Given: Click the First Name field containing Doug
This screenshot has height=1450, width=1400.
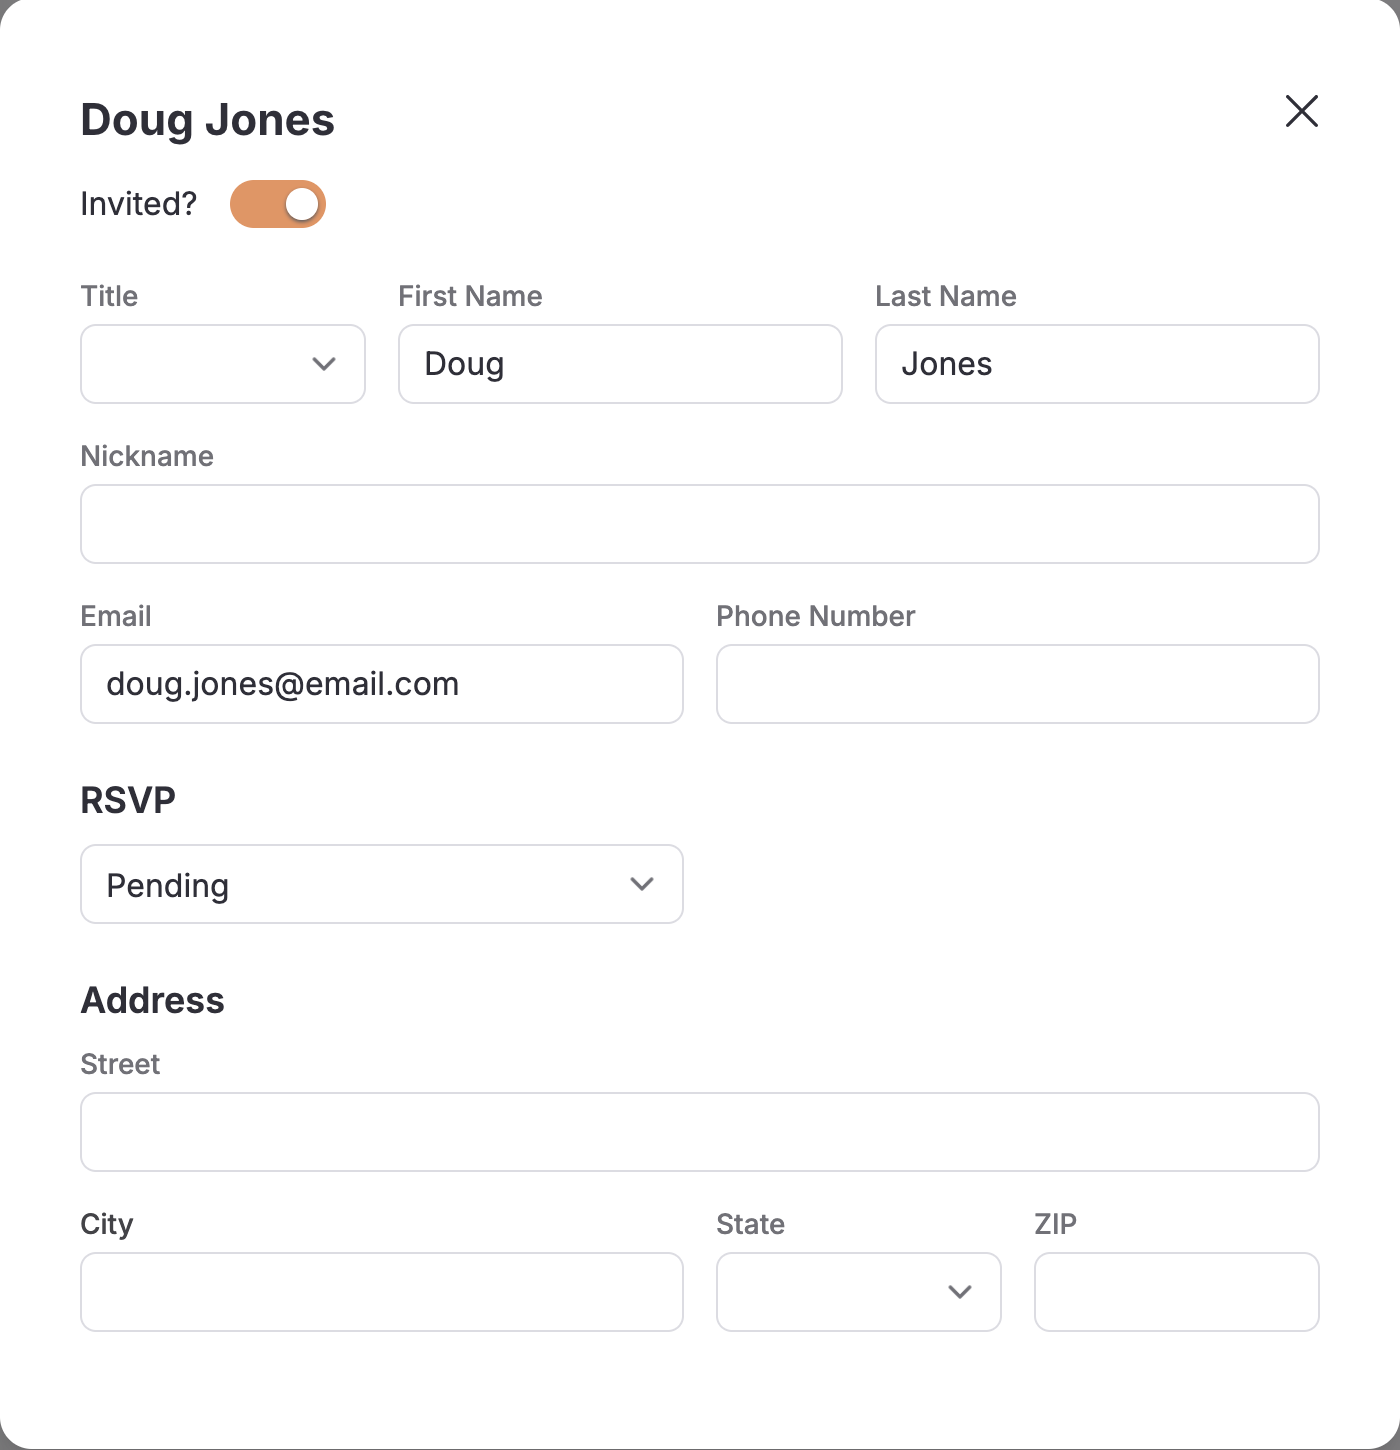Looking at the screenshot, I should pyautogui.click(x=620, y=364).
